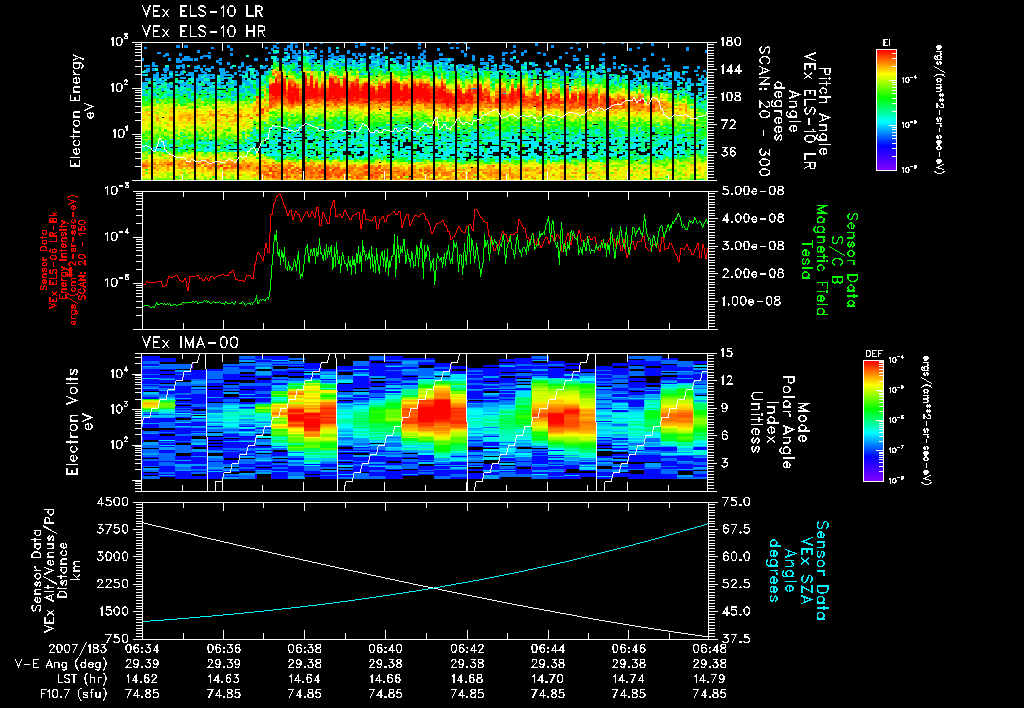
Task: Click the DEF color scale bar
Action: pos(874,421)
